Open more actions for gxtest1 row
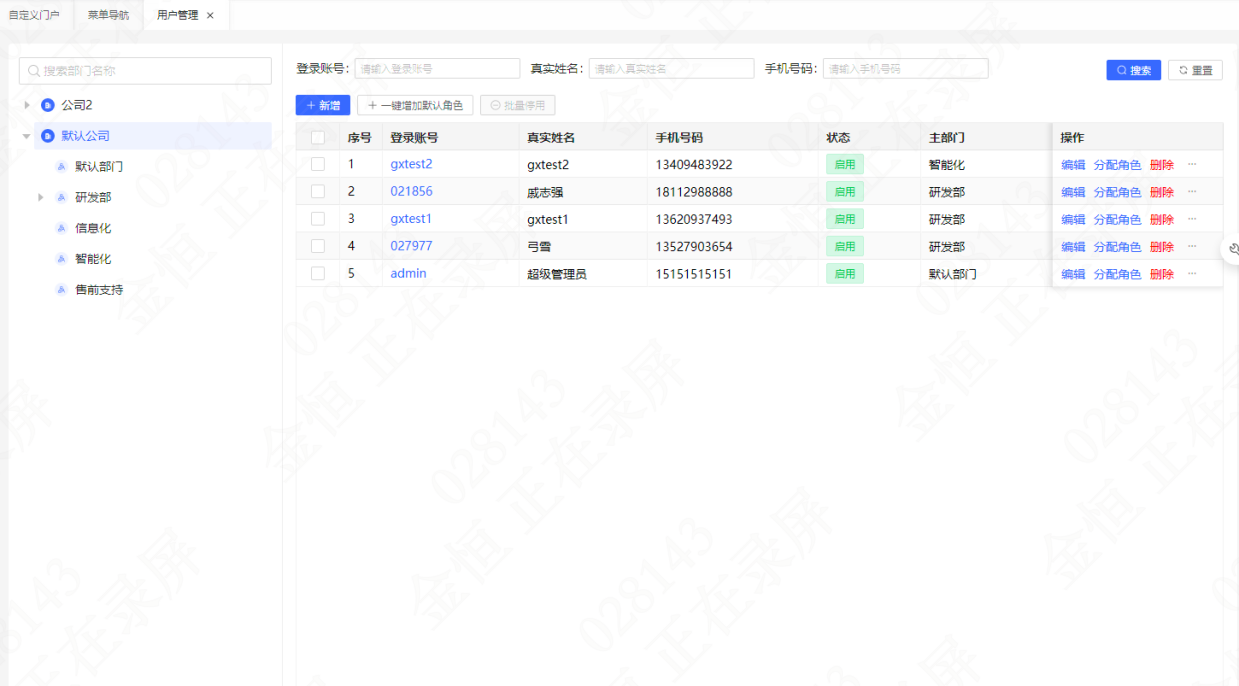Screen dimensions: 1239x686 tap(1192, 219)
